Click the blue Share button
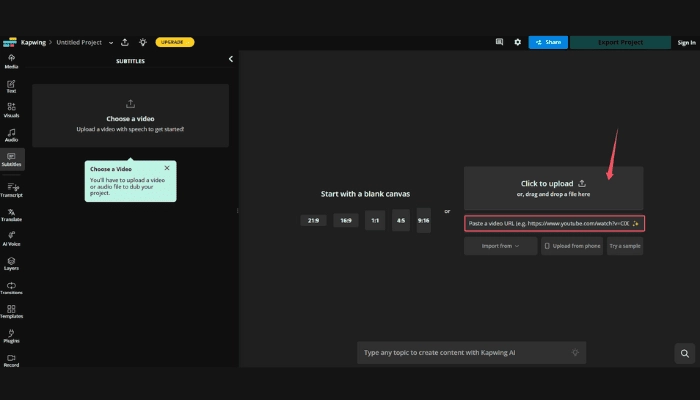 548,42
